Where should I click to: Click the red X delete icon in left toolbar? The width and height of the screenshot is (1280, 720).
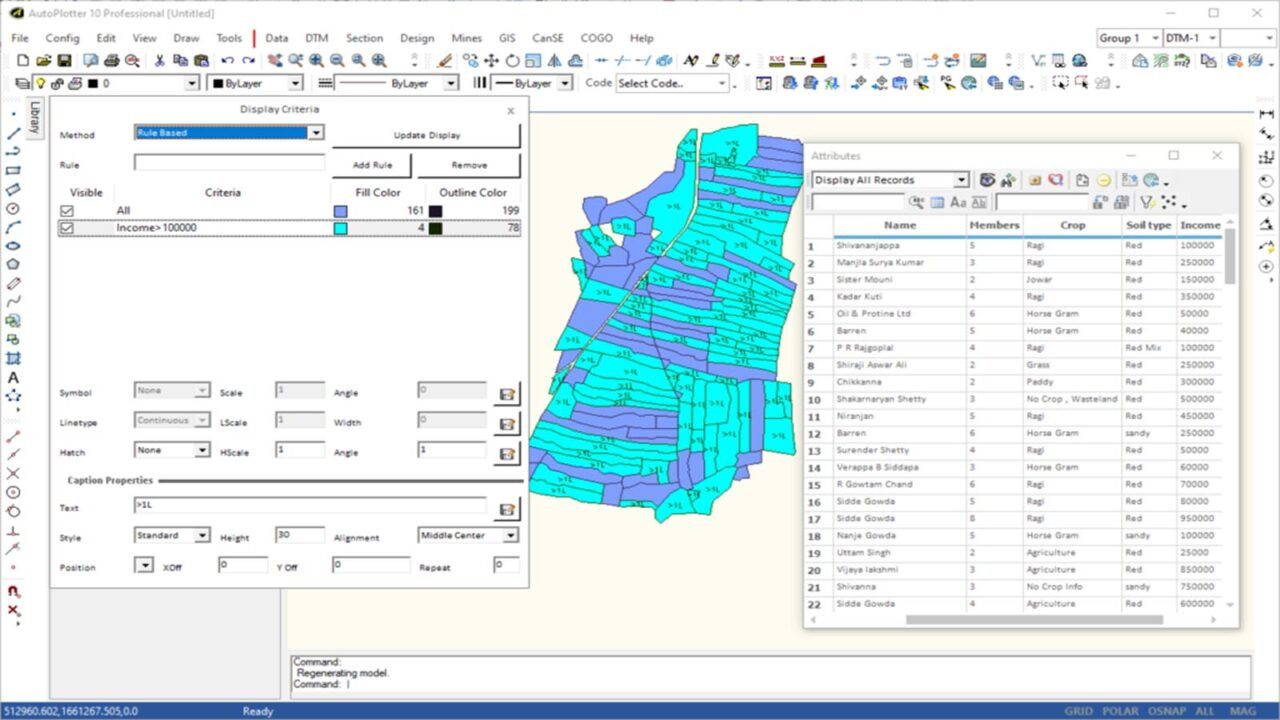click(x=14, y=610)
